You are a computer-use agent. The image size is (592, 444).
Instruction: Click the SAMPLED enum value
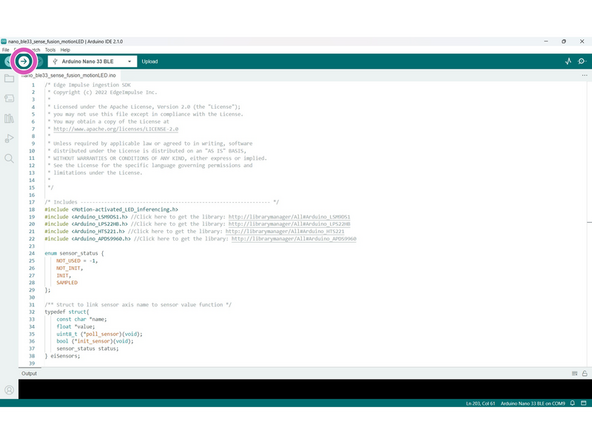point(67,282)
